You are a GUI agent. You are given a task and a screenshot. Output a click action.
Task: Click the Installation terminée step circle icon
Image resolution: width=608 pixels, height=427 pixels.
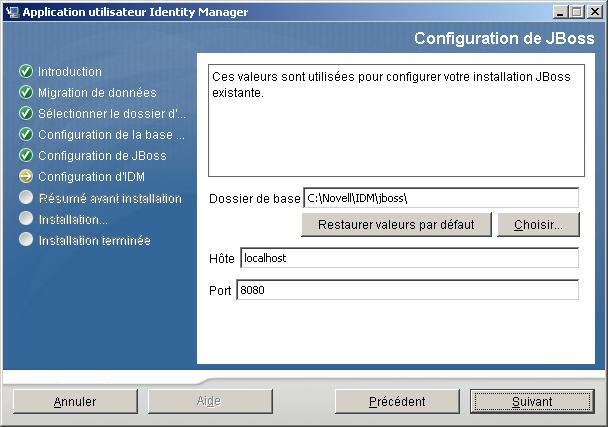[26, 240]
